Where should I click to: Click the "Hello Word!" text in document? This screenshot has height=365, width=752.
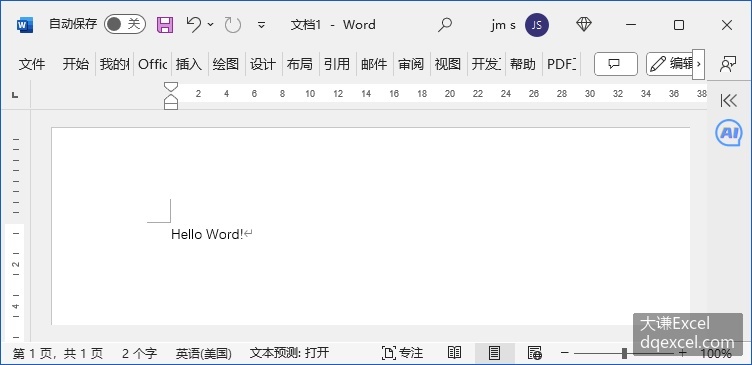point(207,234)
